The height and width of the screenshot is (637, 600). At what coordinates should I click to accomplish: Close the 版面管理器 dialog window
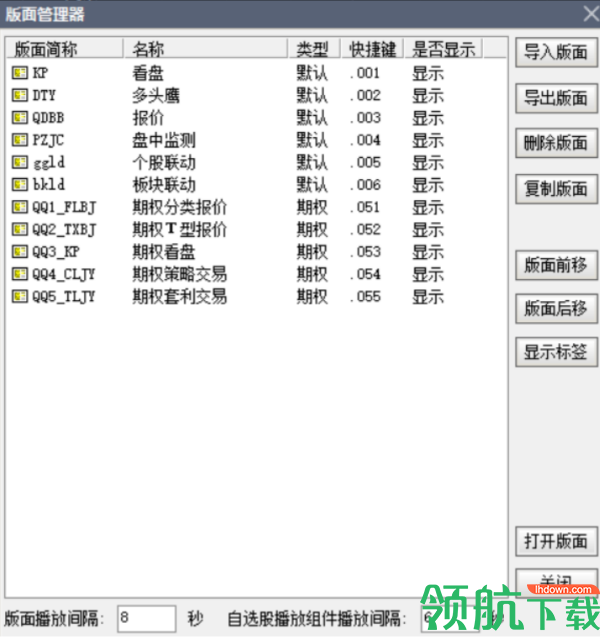[591, 14]
